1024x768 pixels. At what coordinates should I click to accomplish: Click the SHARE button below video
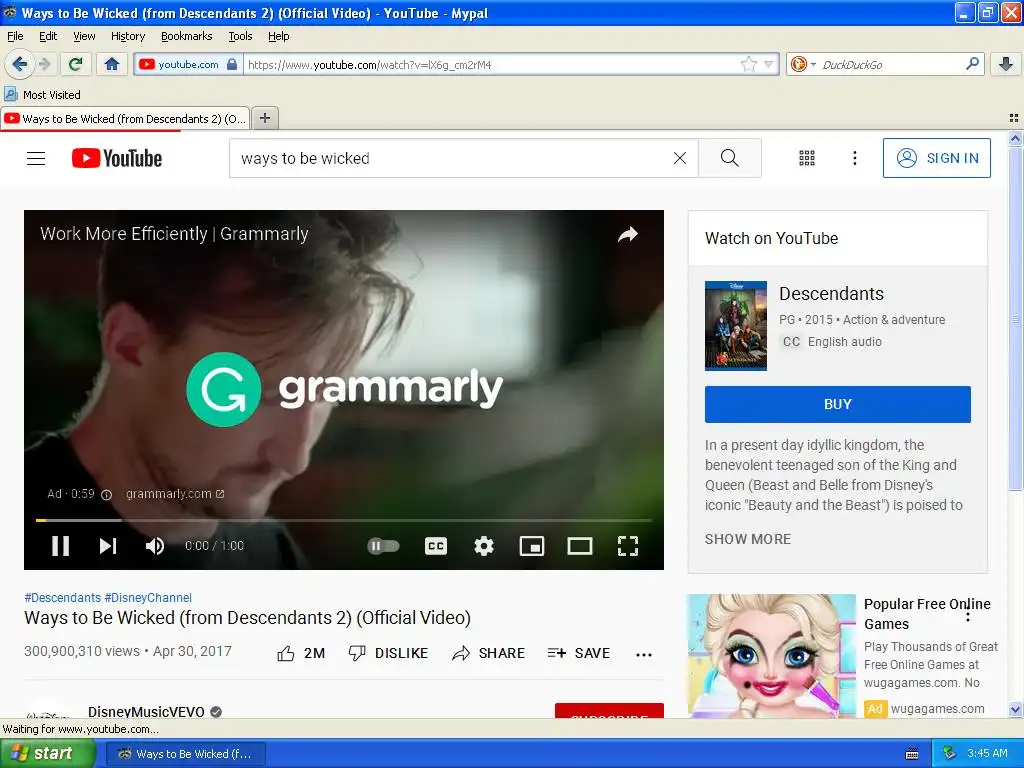click(x=488, y=653)
